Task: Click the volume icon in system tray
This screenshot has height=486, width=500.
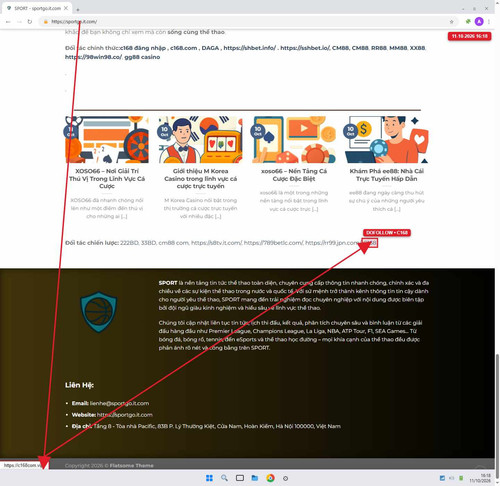Action: point(452,478)
